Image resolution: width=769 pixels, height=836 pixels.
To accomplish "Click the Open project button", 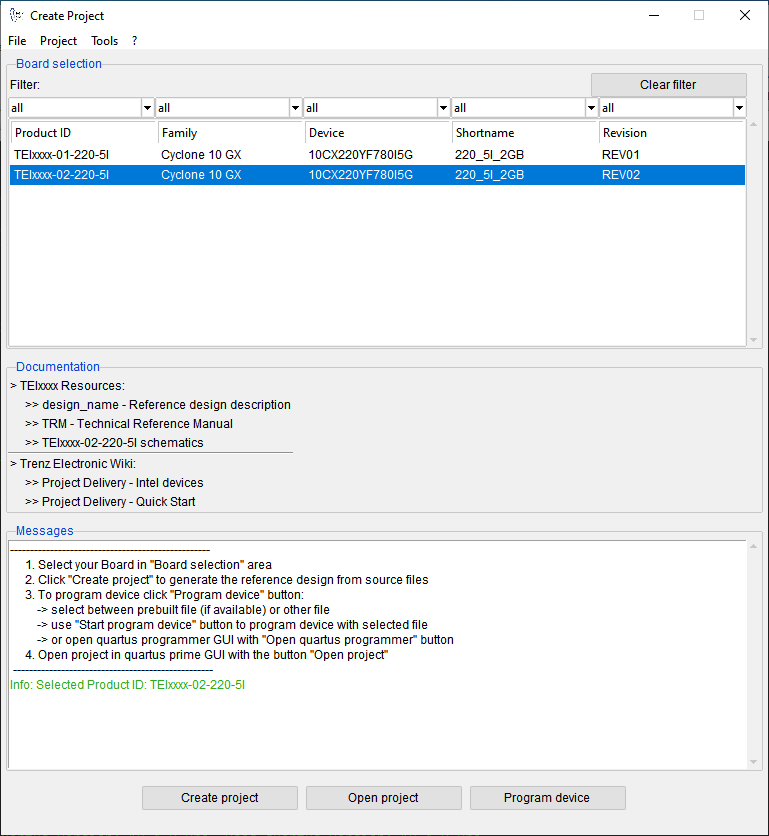I will [x=383, y=798].
